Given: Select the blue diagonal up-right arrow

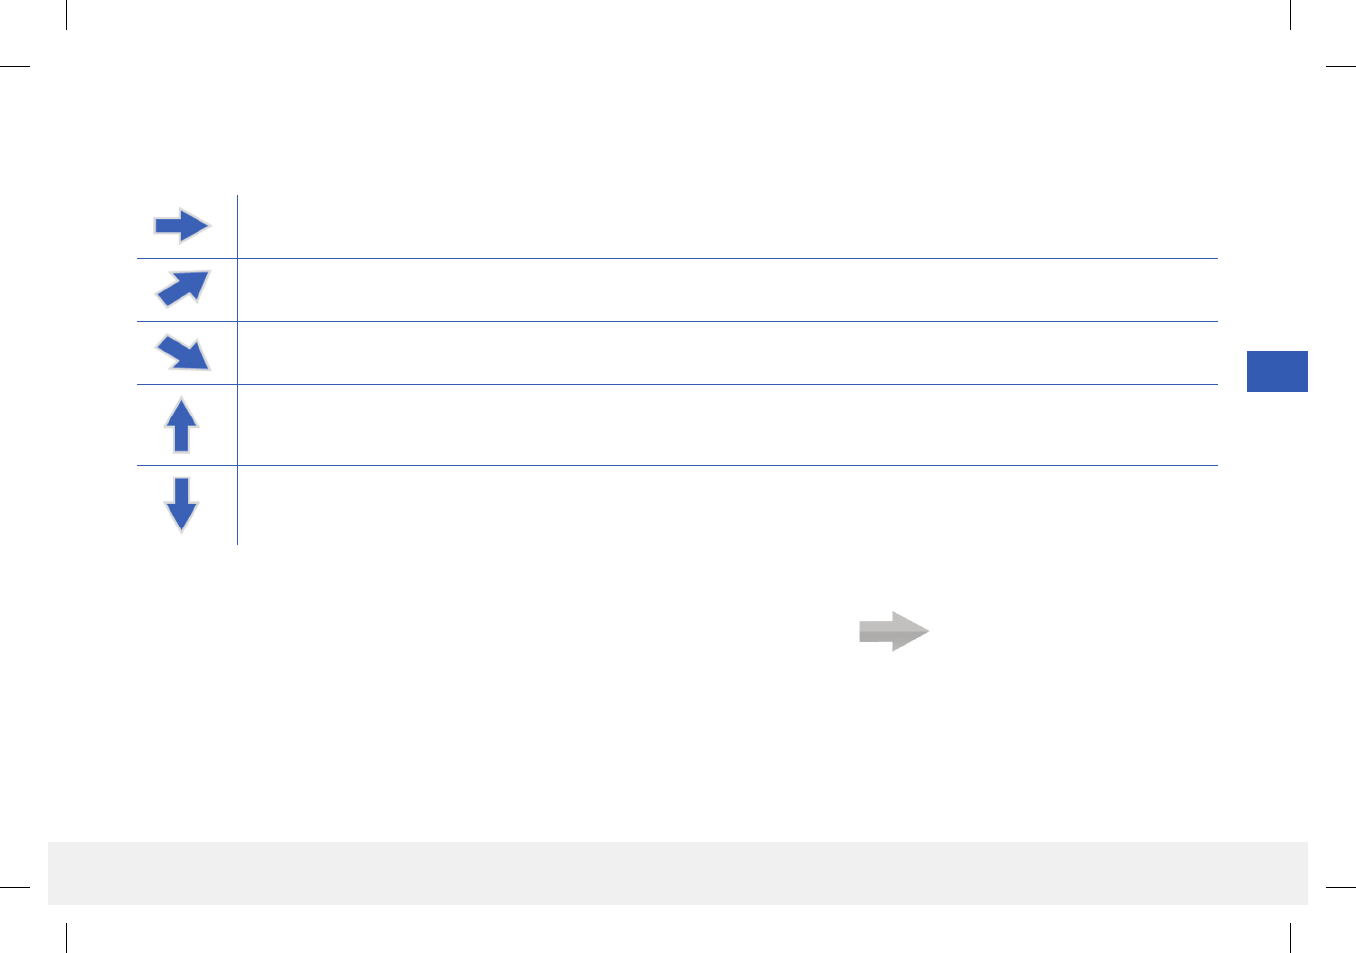Looking at the screenshot, I should point(183,289).
